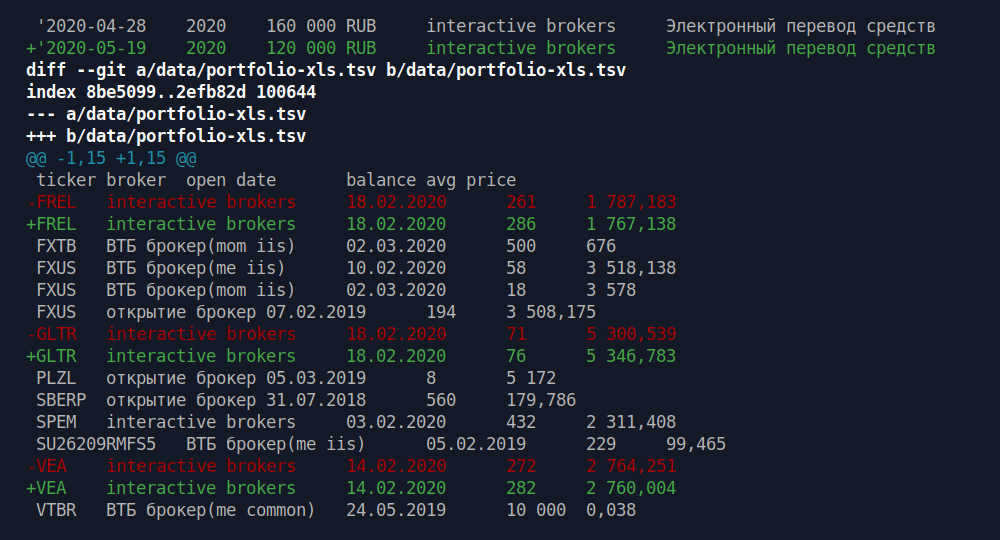Click the FXUS date 02.03.2020
Image resolution: width=1000 pixels, height=540 pixels.
coord(396,290)
